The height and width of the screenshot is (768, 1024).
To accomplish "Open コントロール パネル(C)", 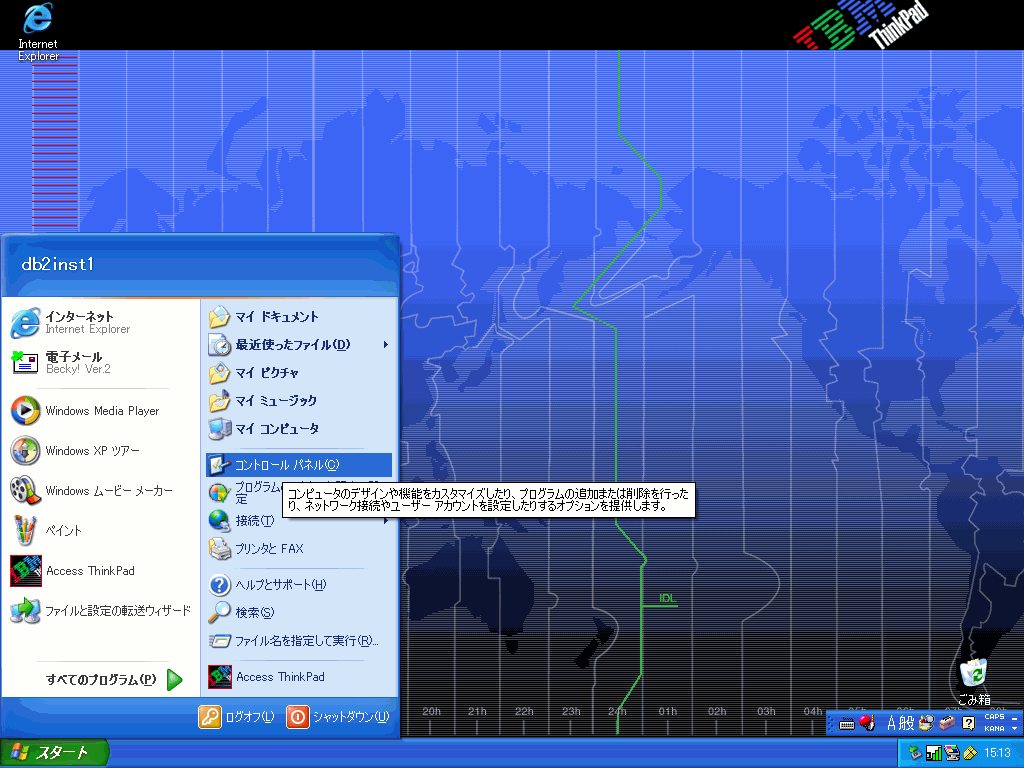I will [x=299, y=465].
